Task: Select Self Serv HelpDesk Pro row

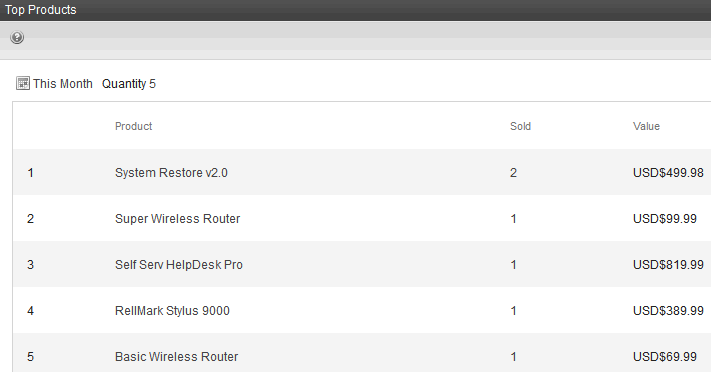Action: coord(362,264)
